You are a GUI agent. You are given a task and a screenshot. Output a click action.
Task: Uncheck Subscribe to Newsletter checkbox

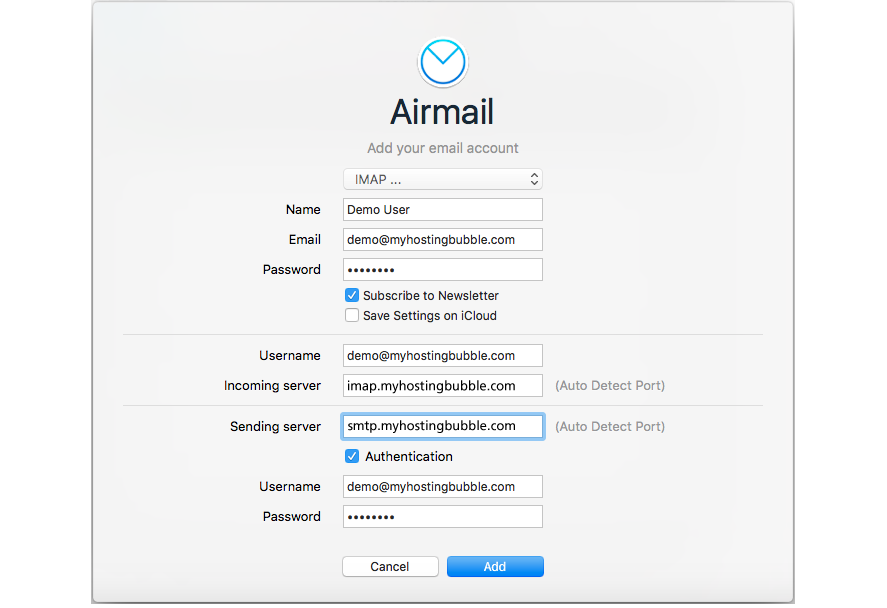(352, 295)
